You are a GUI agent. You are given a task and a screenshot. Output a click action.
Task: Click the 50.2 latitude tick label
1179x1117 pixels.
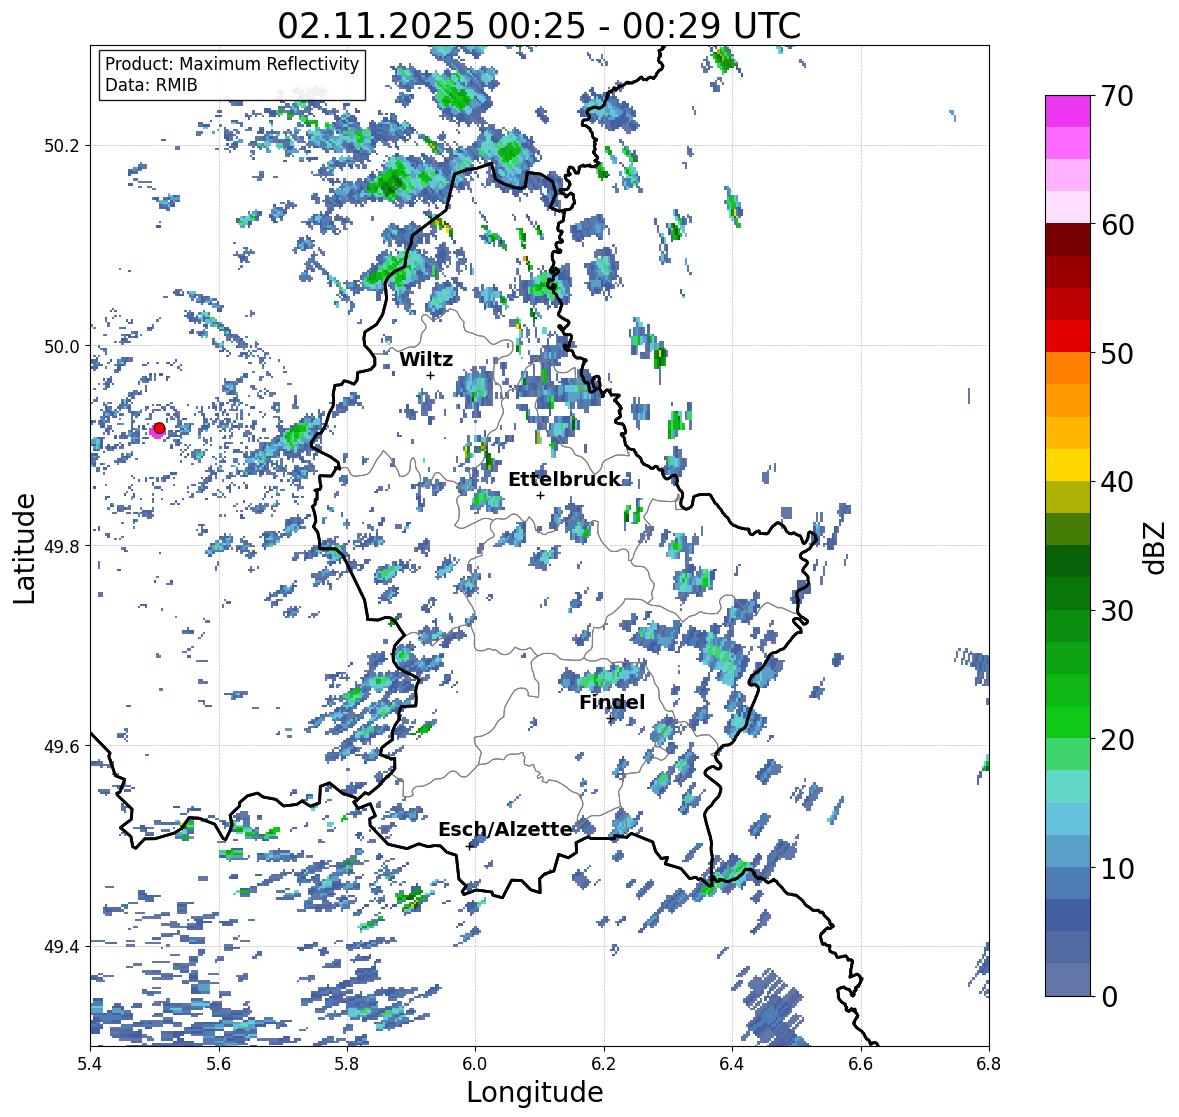point(62,146)
